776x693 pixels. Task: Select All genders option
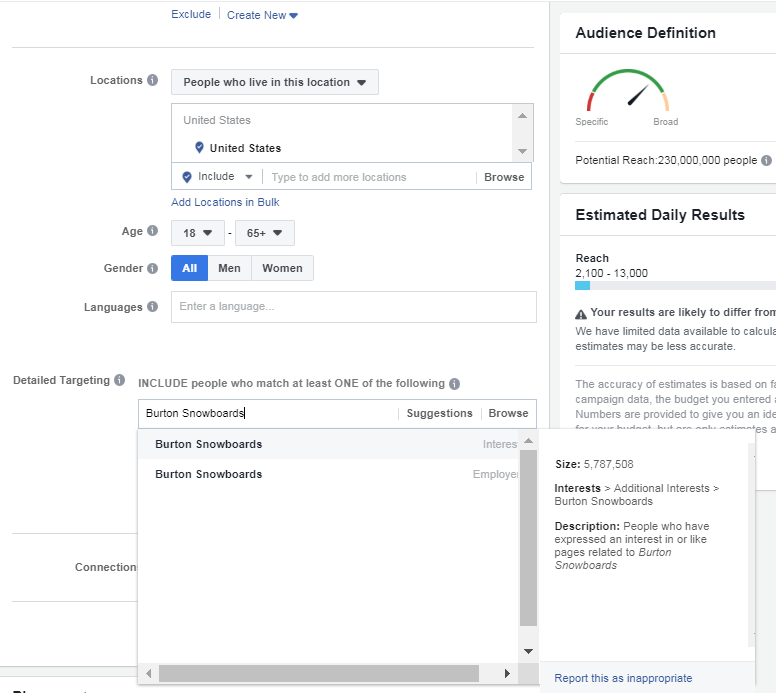coord(189,268)
